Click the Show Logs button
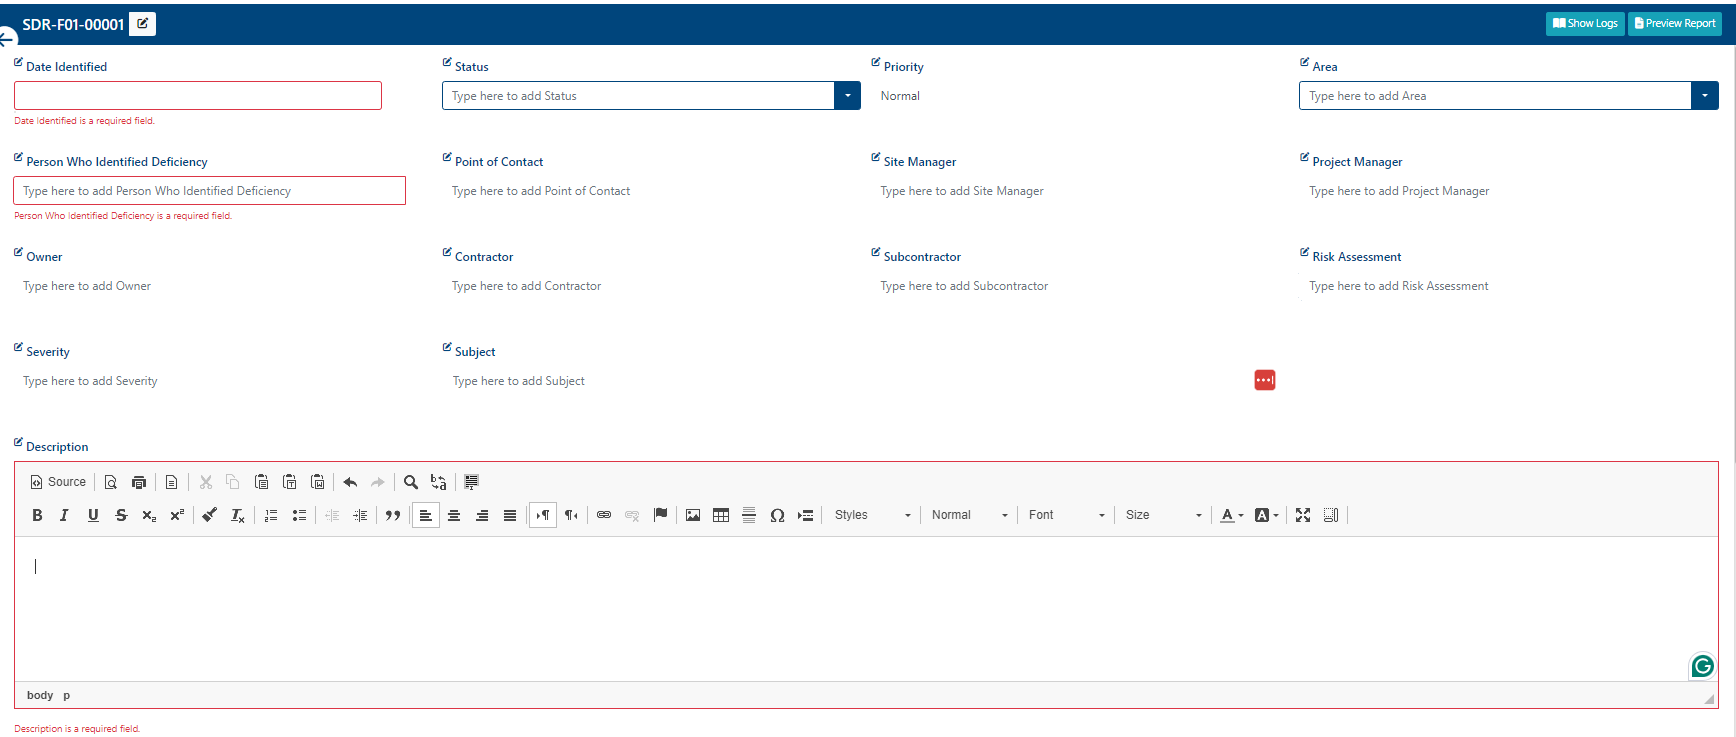The width and height of the screenshot is (1736, 737). [x=1585, y=23]
